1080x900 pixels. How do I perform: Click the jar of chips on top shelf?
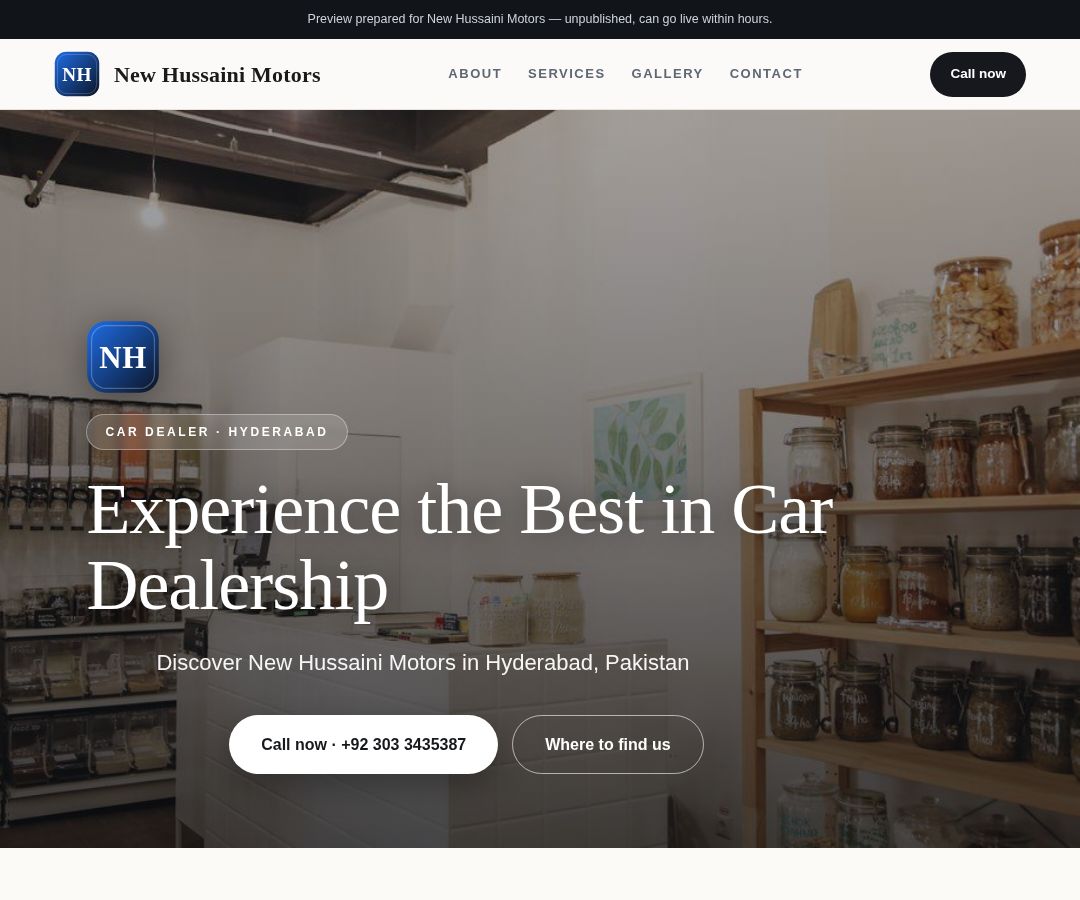[x=973, y=307]
